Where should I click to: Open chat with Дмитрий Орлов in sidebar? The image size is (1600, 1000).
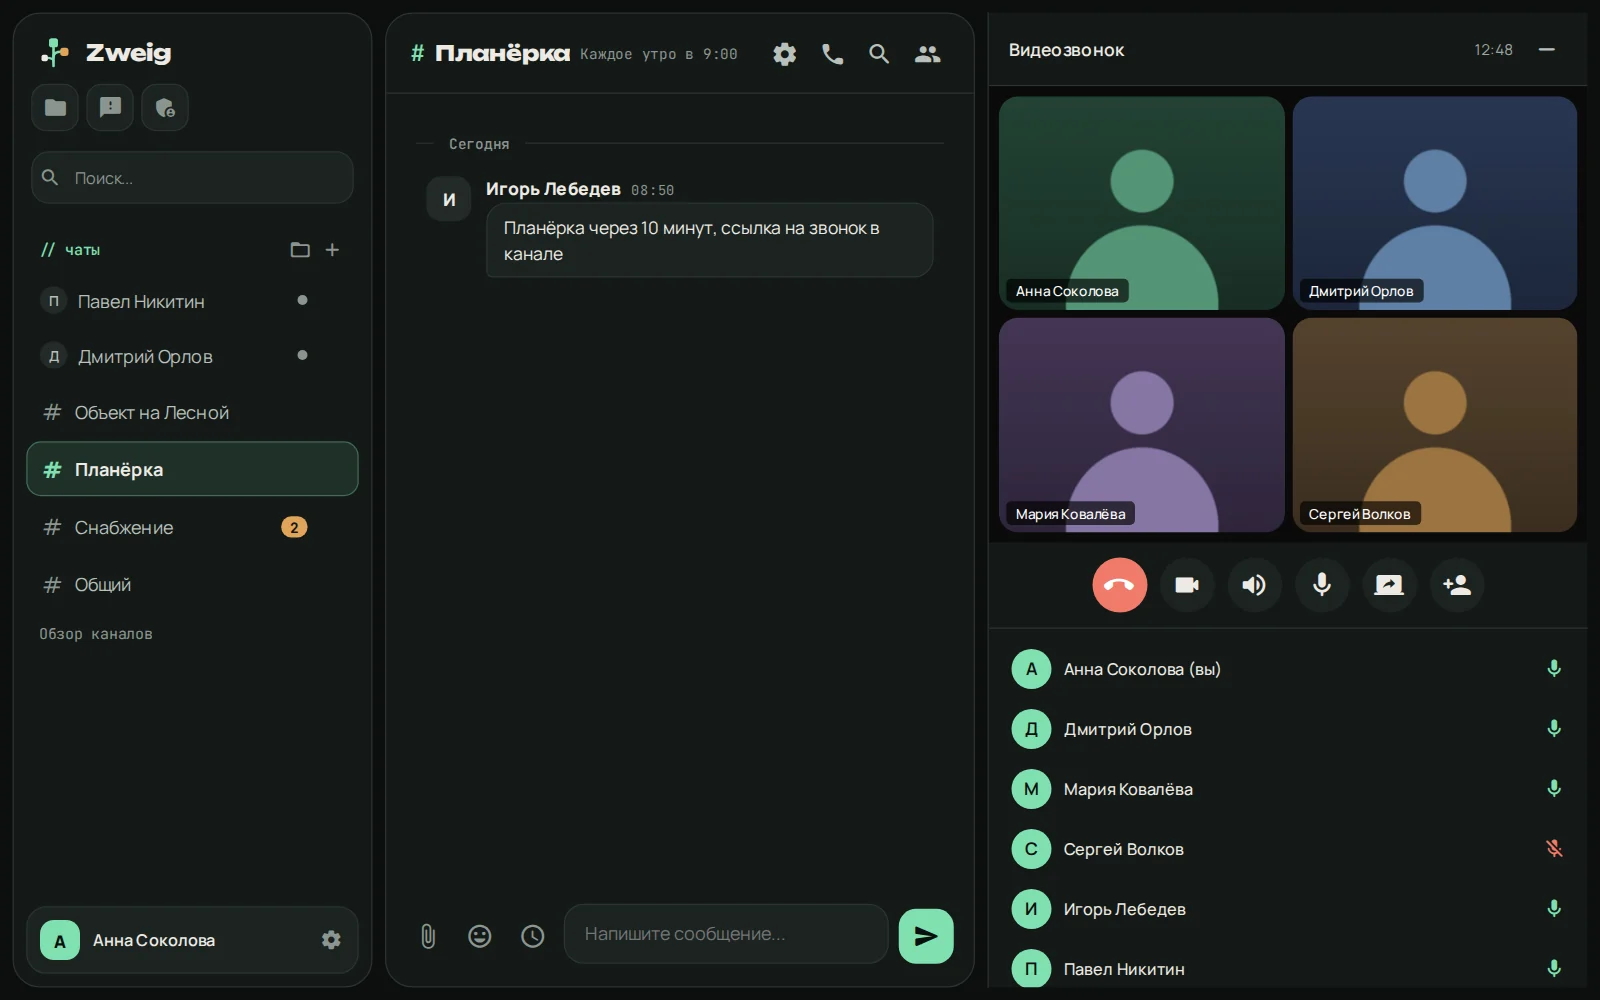click(192, 356)
